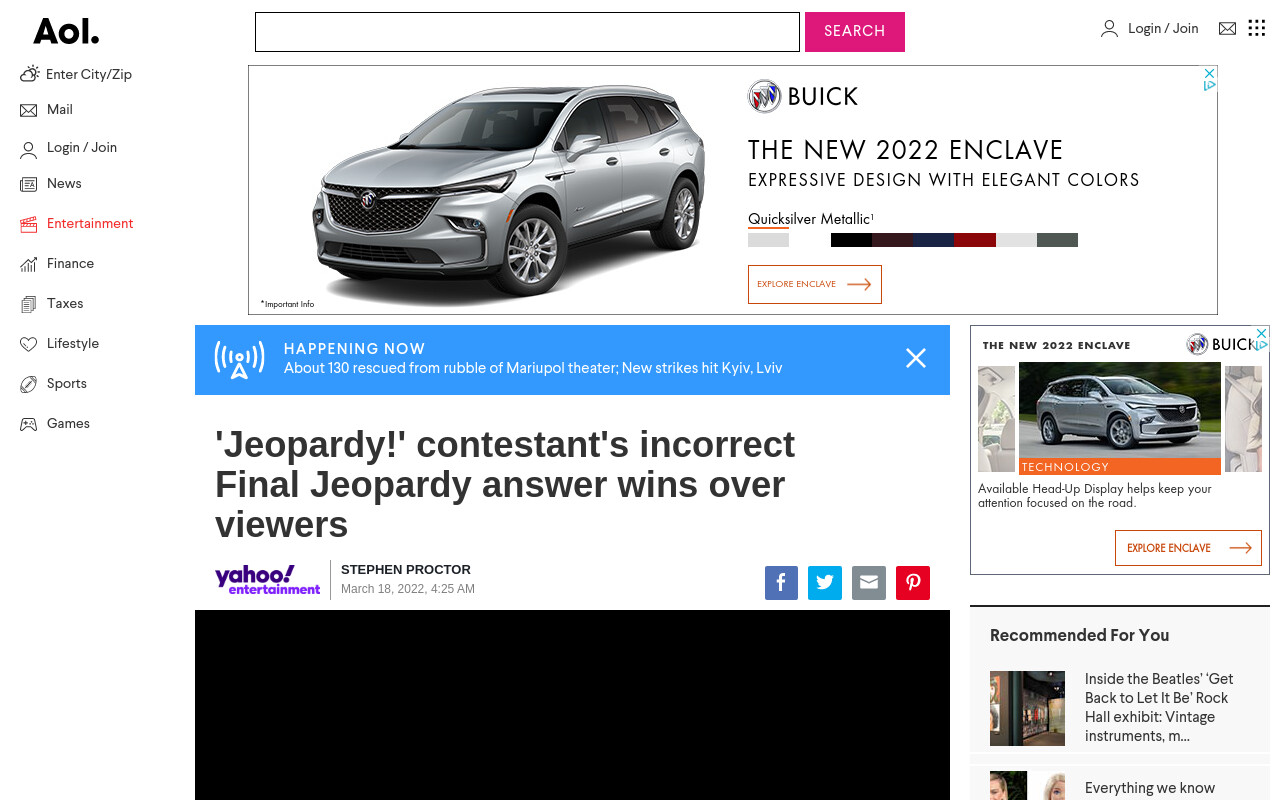Select the red color swatch on Buick ad
Screen dimensions: 1280x800
975,240
